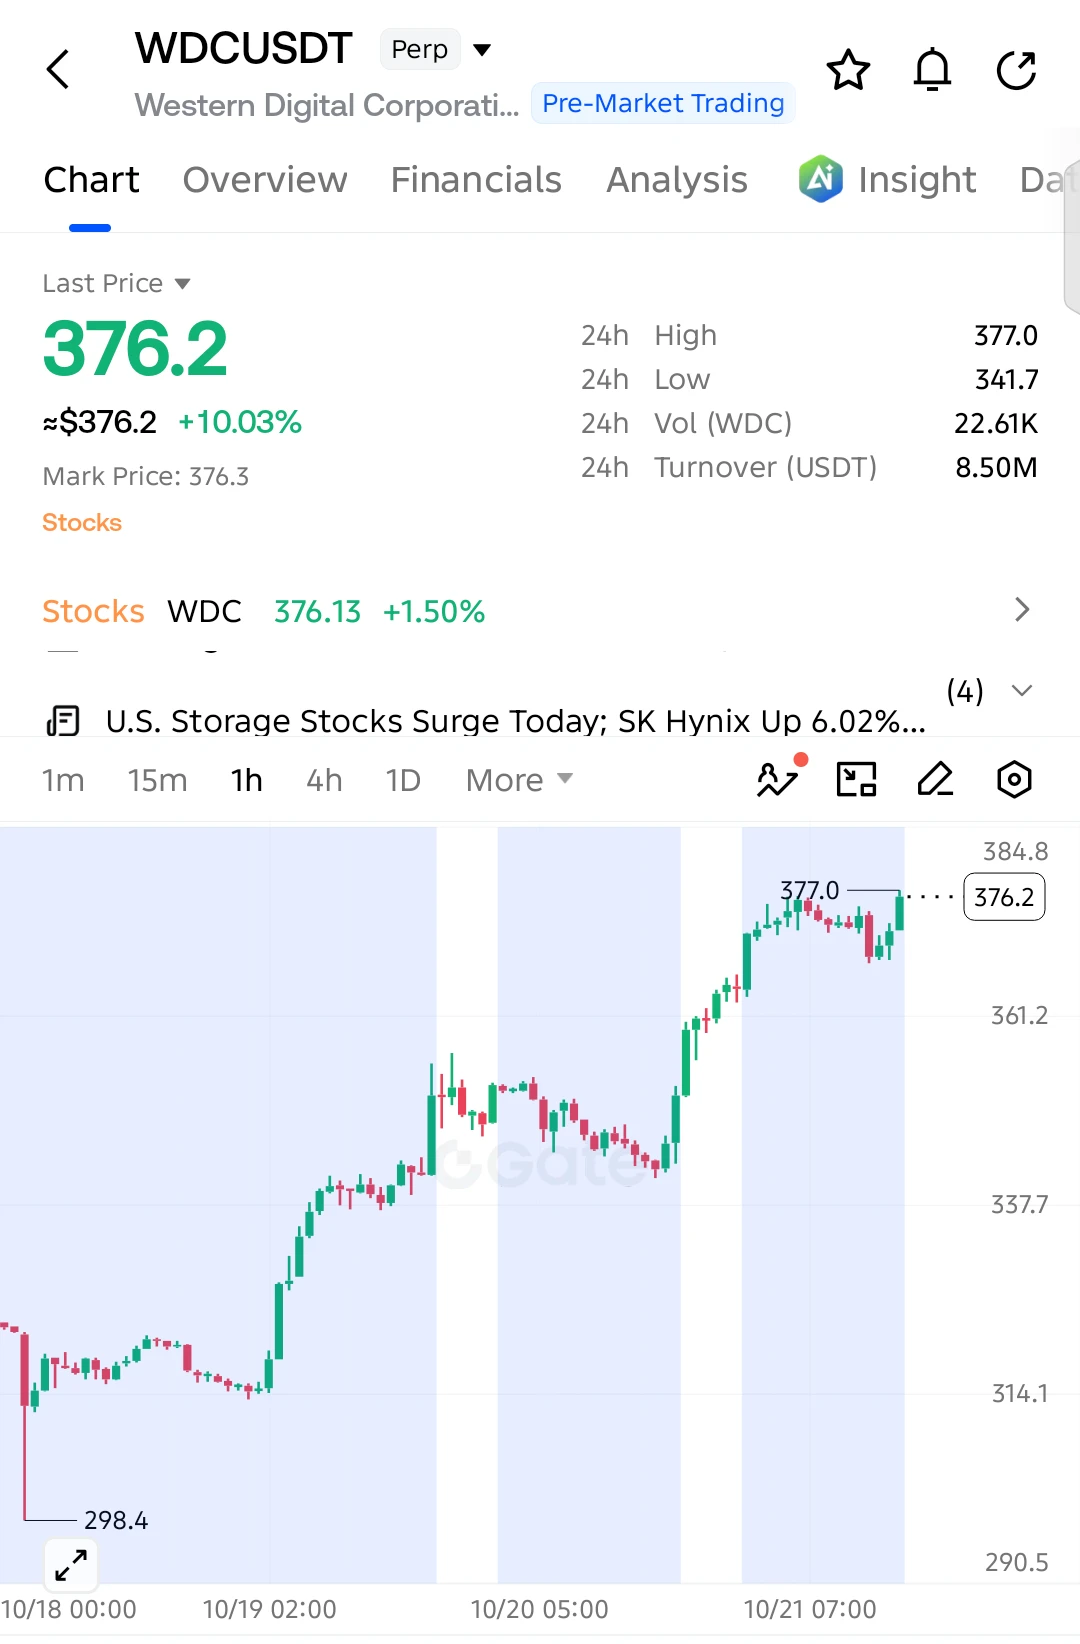
Task: Open the Perp contract type dropdown
Action: pos(436,49)
